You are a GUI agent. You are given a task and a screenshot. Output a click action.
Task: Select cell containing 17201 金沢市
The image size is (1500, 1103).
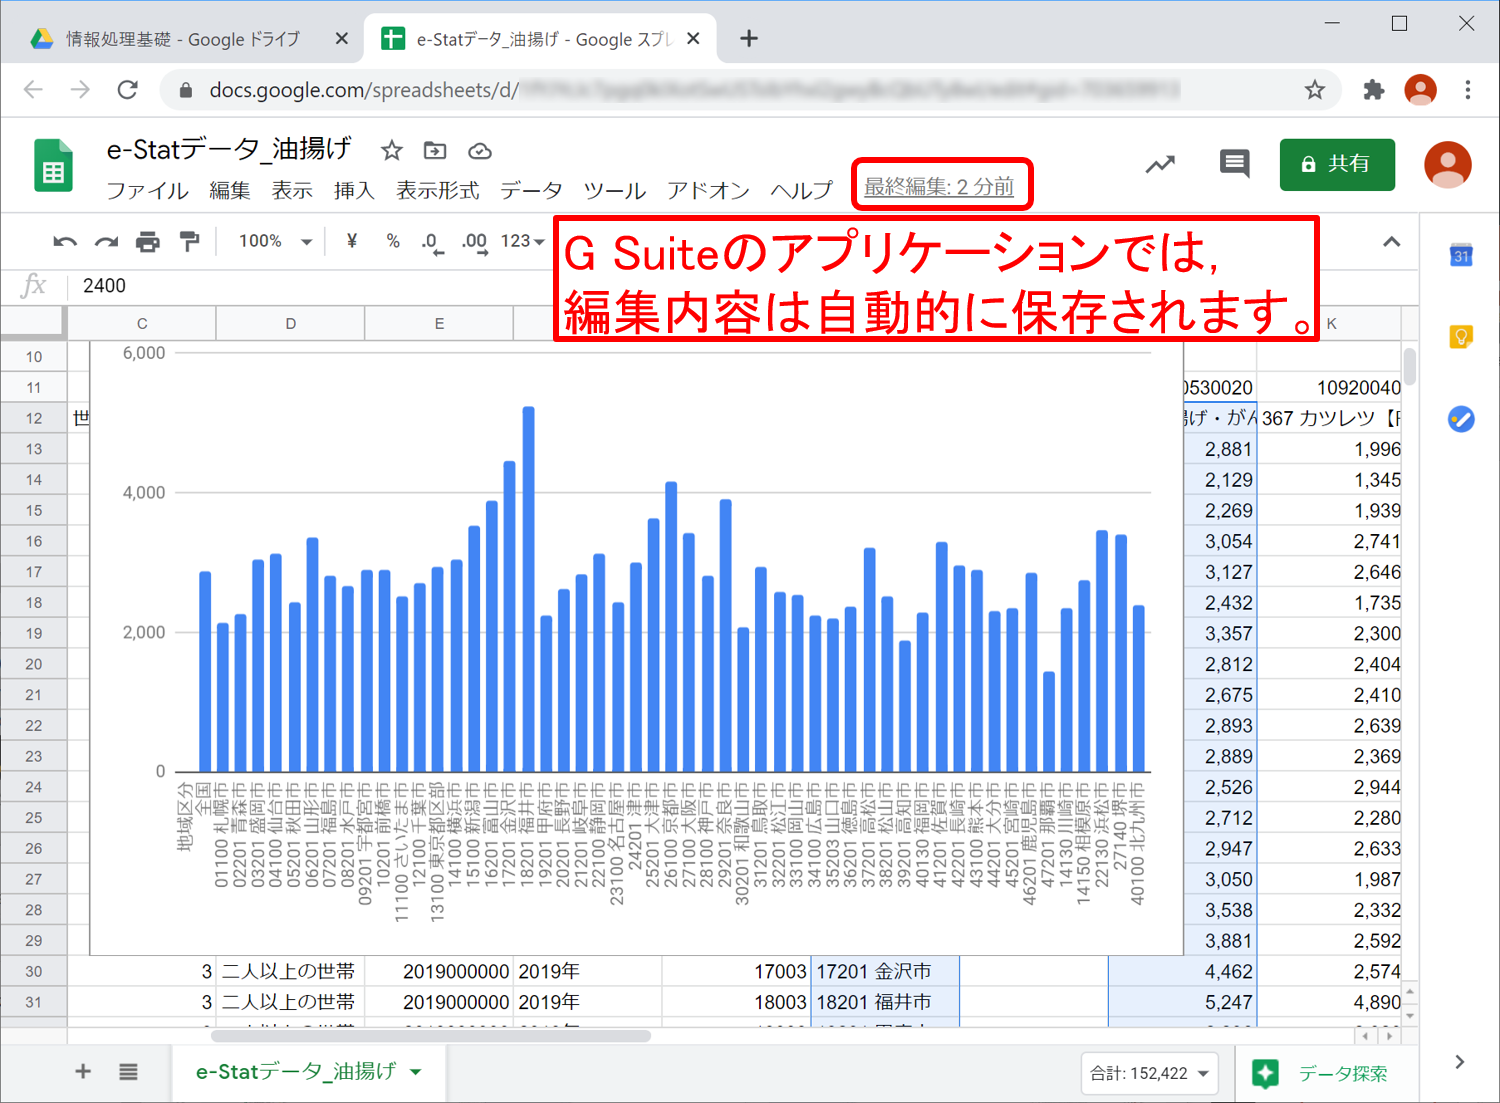point(885,971)
